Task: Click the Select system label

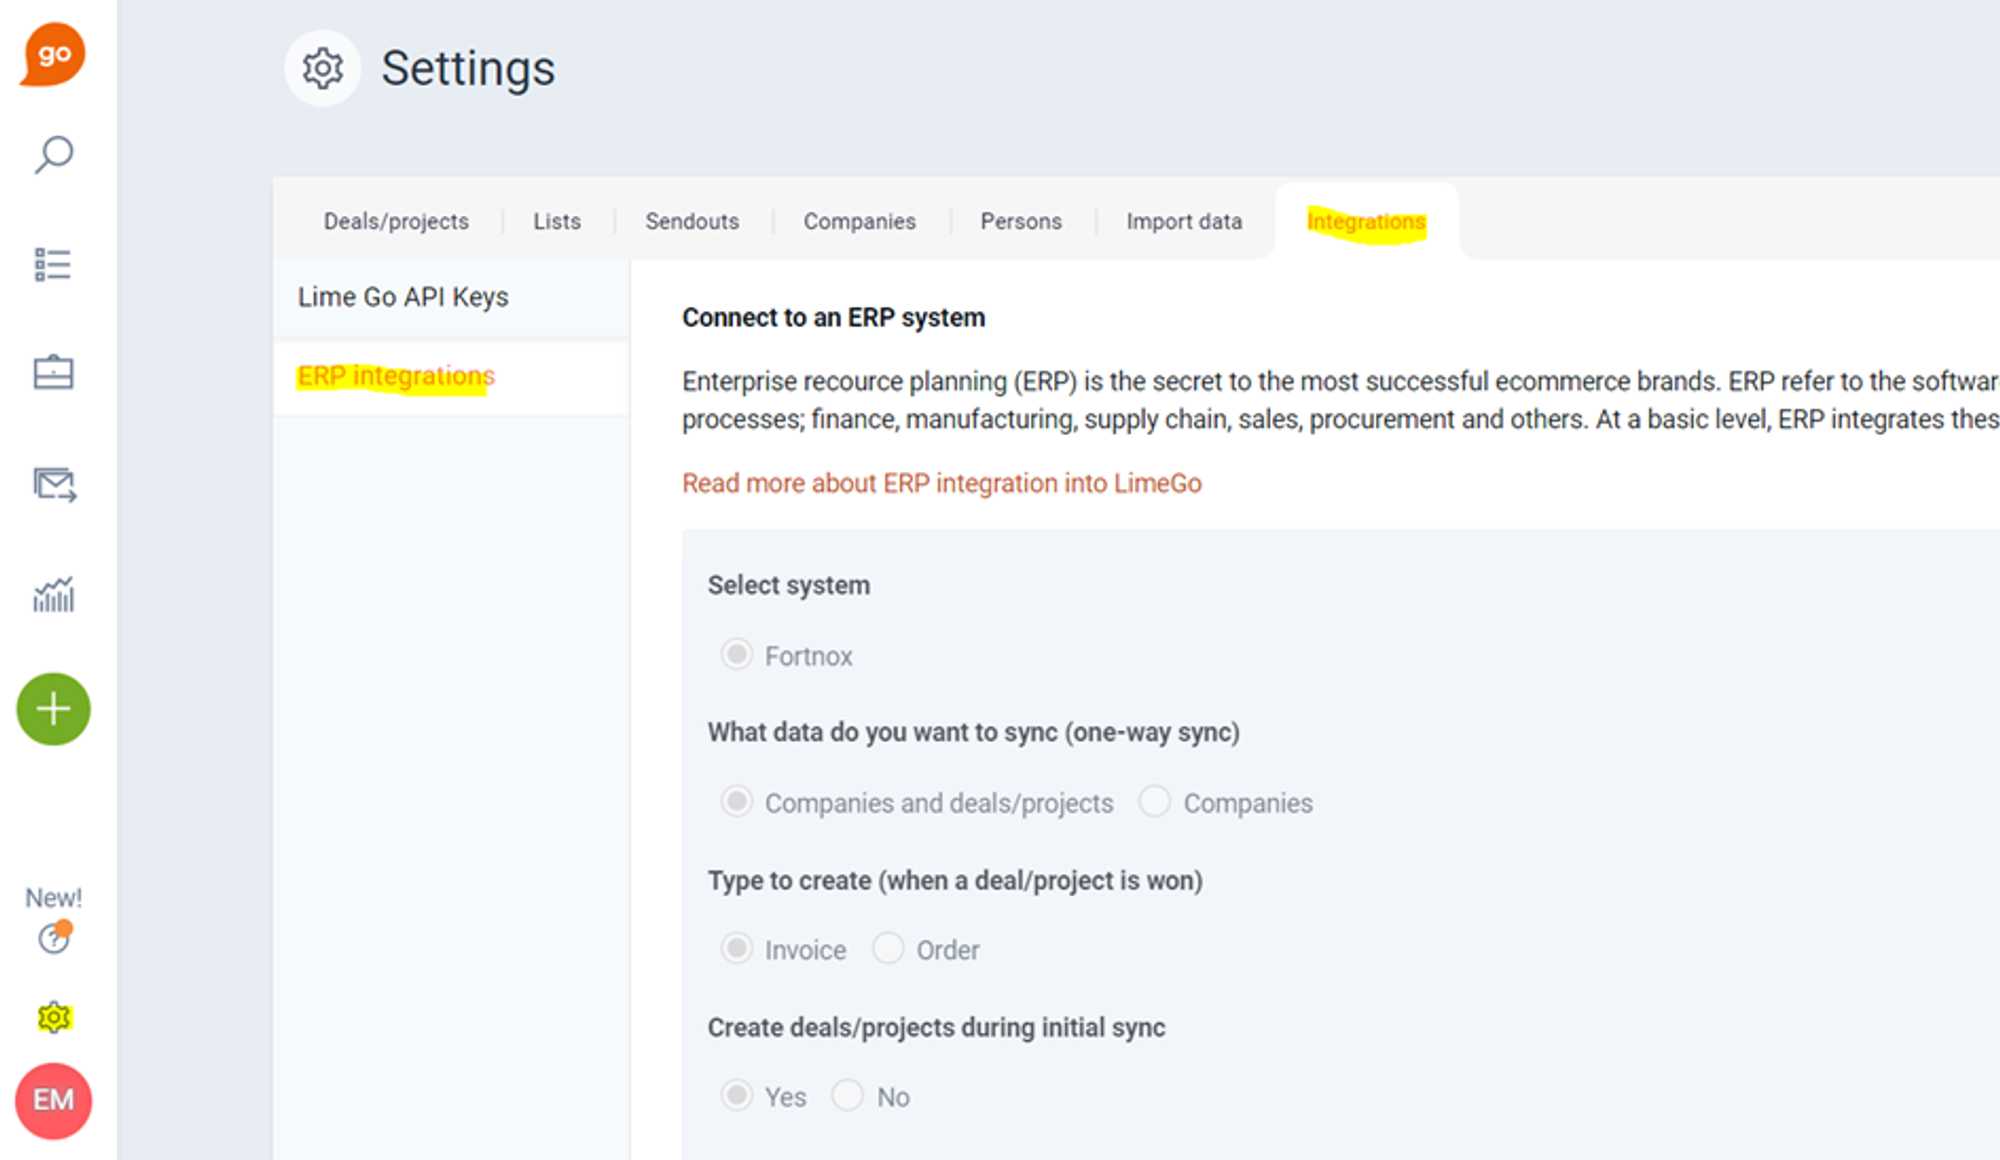Action: click(x=789, y=585)
